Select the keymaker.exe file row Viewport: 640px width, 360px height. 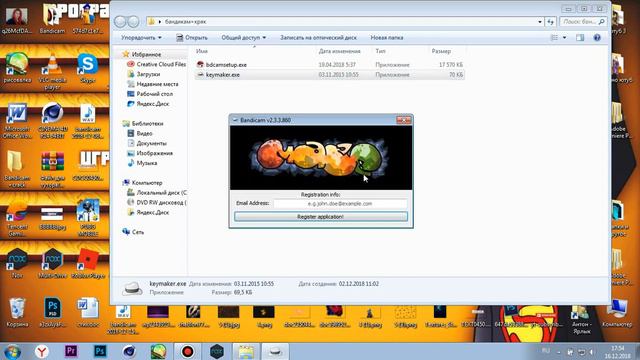tap(329, 75)
